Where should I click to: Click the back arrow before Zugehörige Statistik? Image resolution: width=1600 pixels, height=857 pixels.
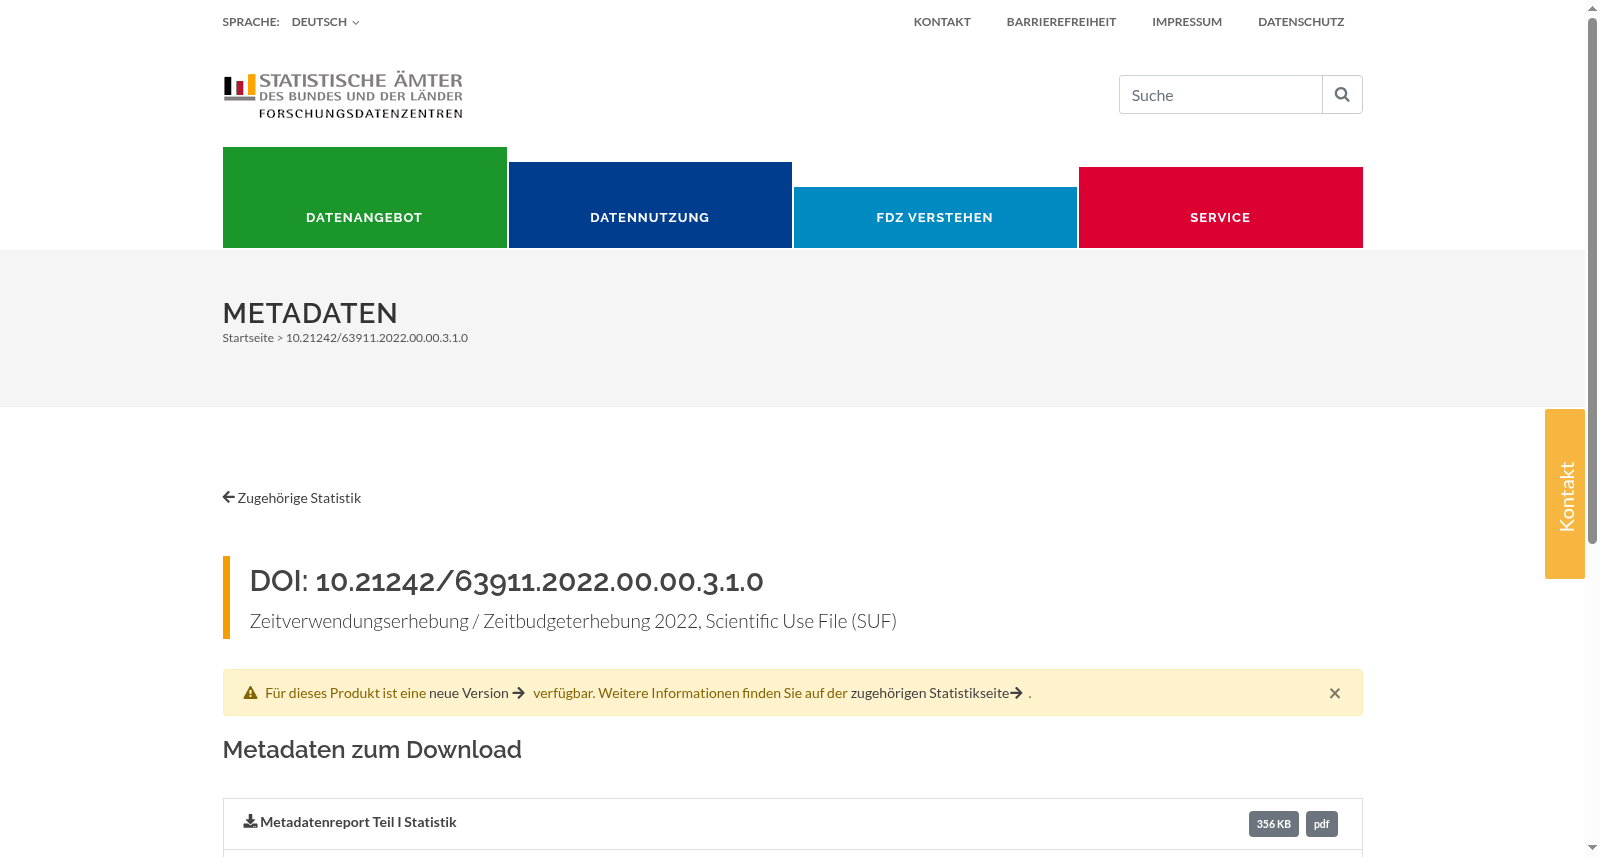(228, 497)
